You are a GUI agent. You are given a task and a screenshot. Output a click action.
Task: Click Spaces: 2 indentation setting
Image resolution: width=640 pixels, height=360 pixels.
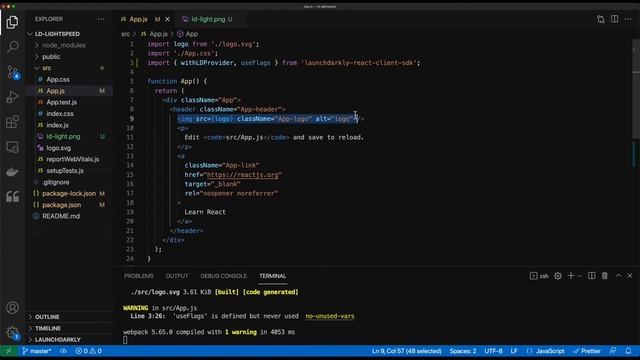coord(463,351)
